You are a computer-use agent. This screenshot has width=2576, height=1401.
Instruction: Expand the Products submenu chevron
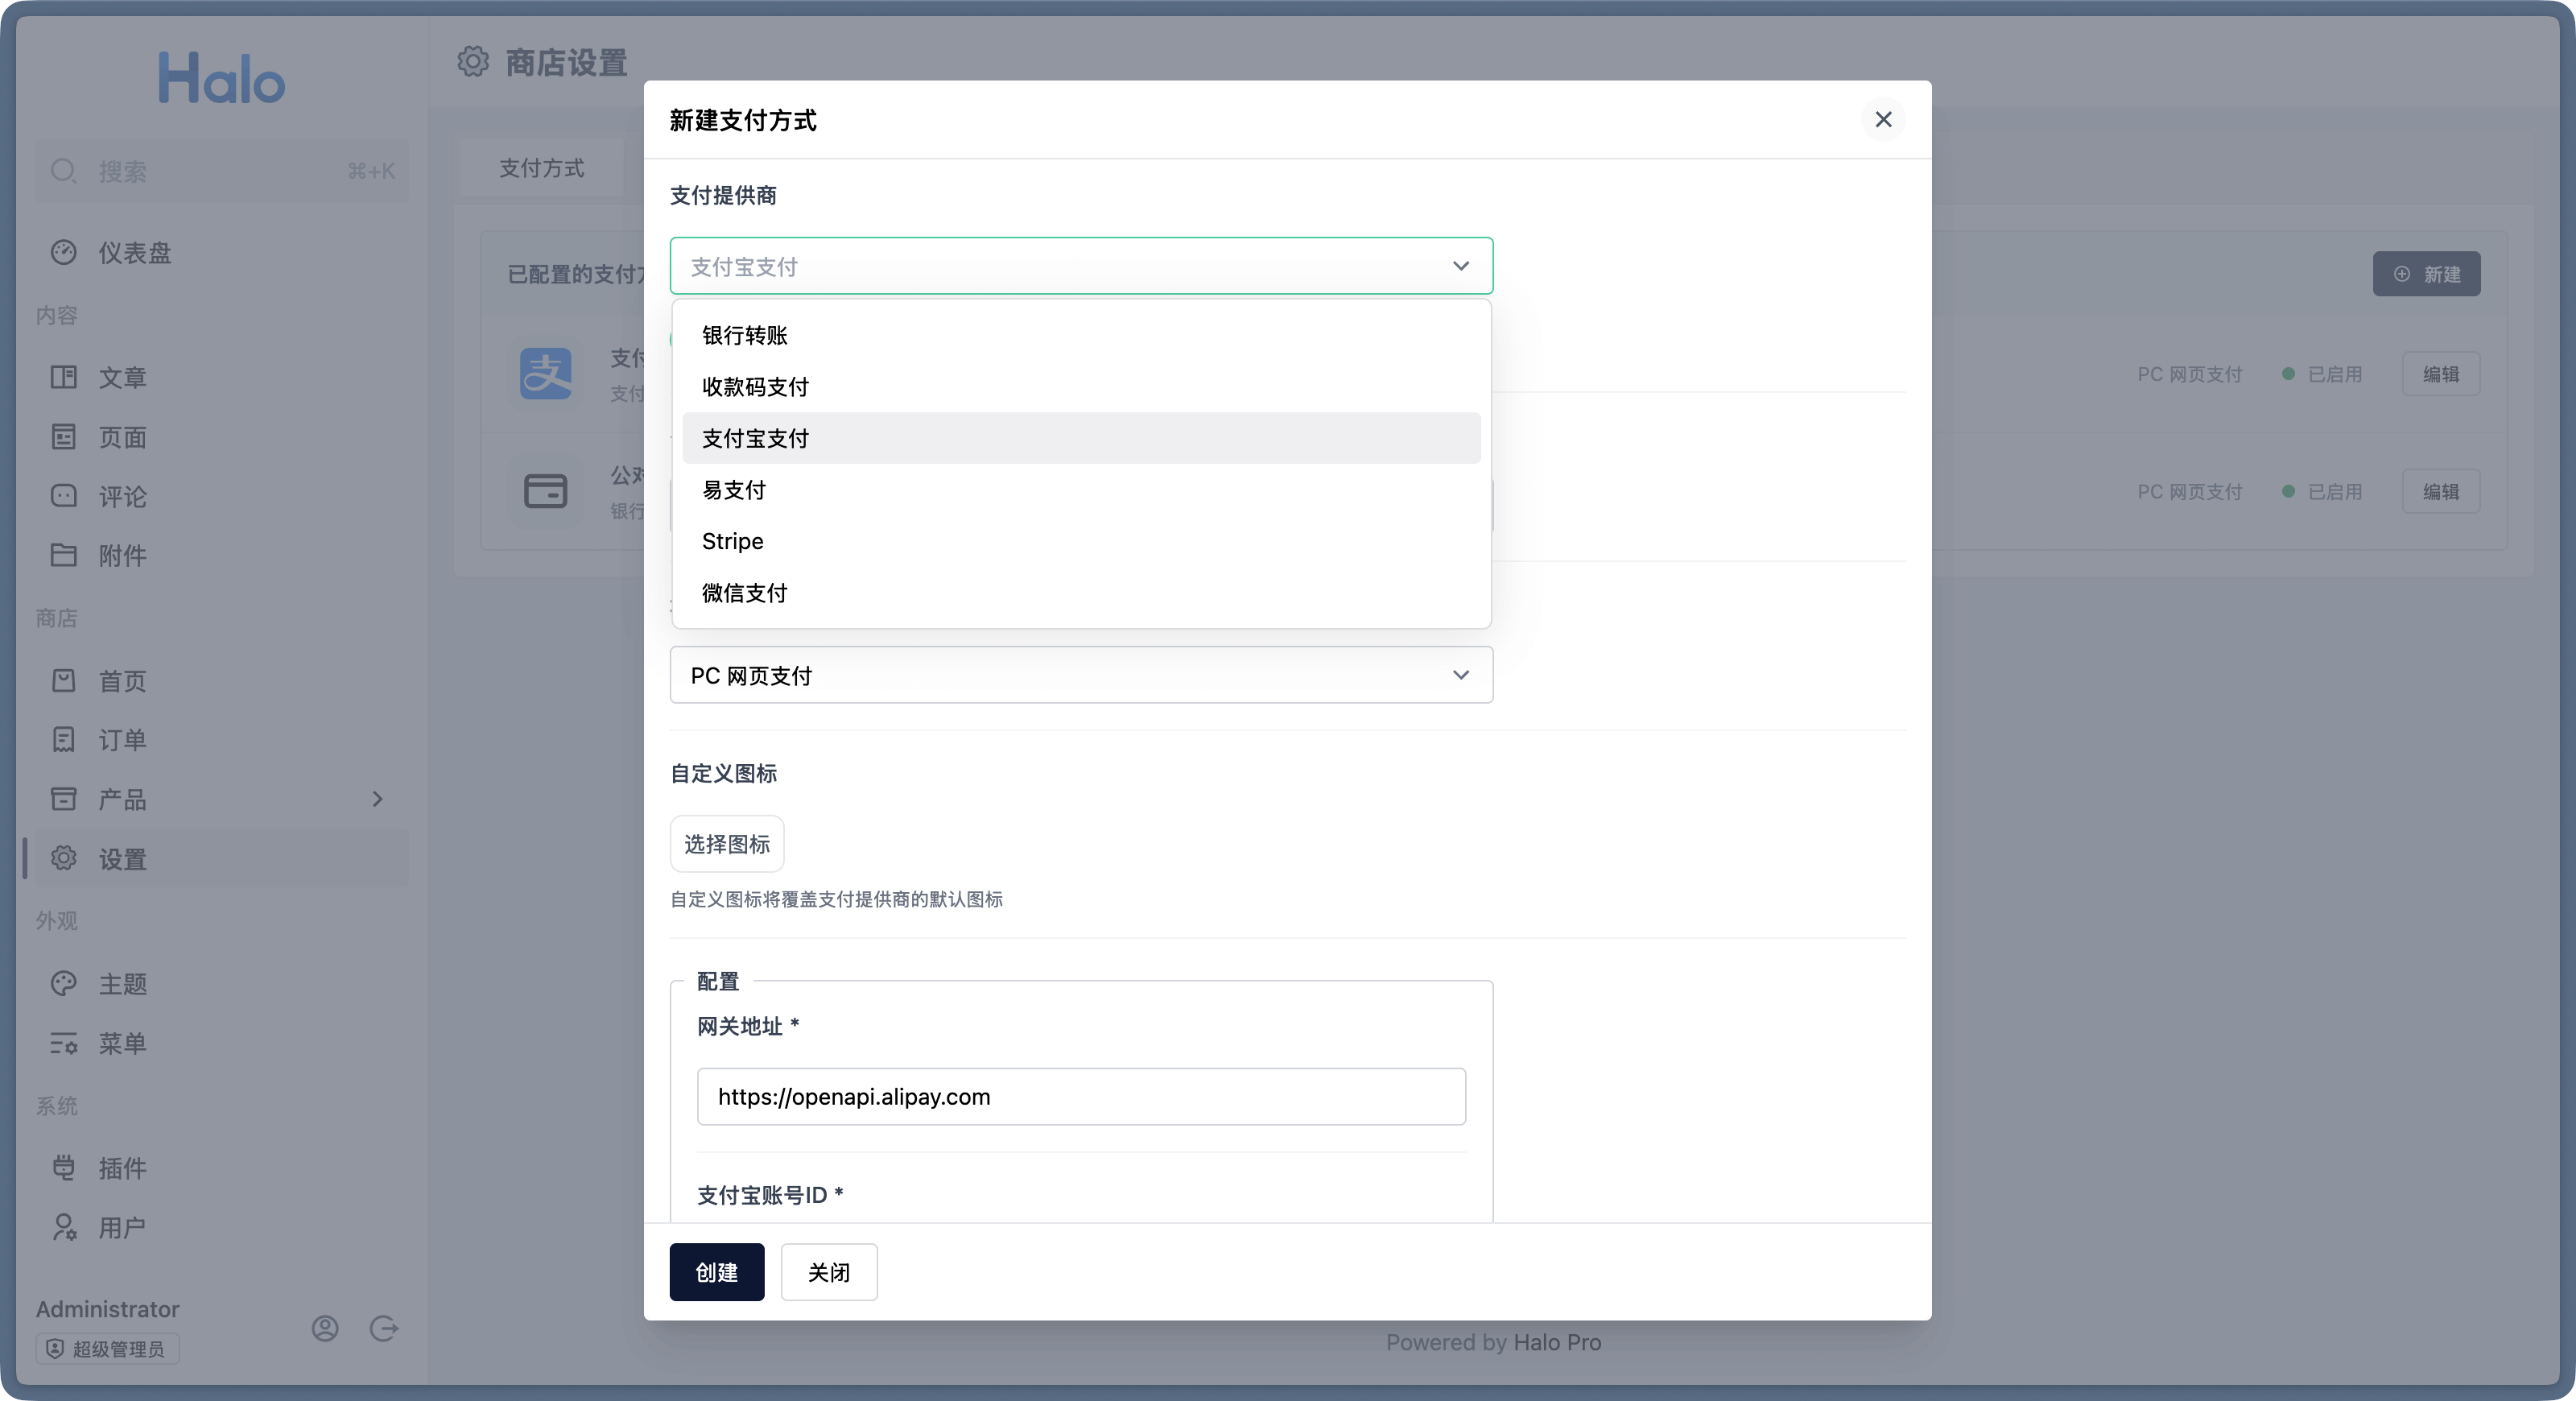[x=377, y=799]
